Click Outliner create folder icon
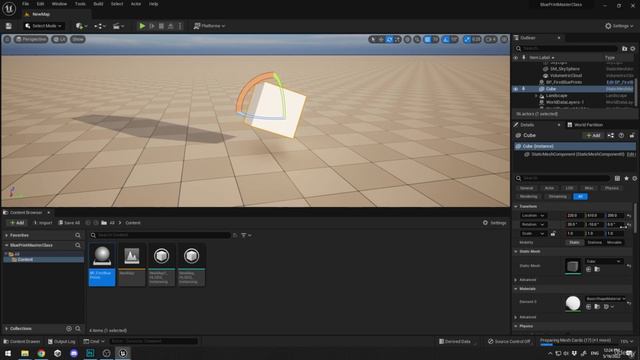 coord(624,49)
